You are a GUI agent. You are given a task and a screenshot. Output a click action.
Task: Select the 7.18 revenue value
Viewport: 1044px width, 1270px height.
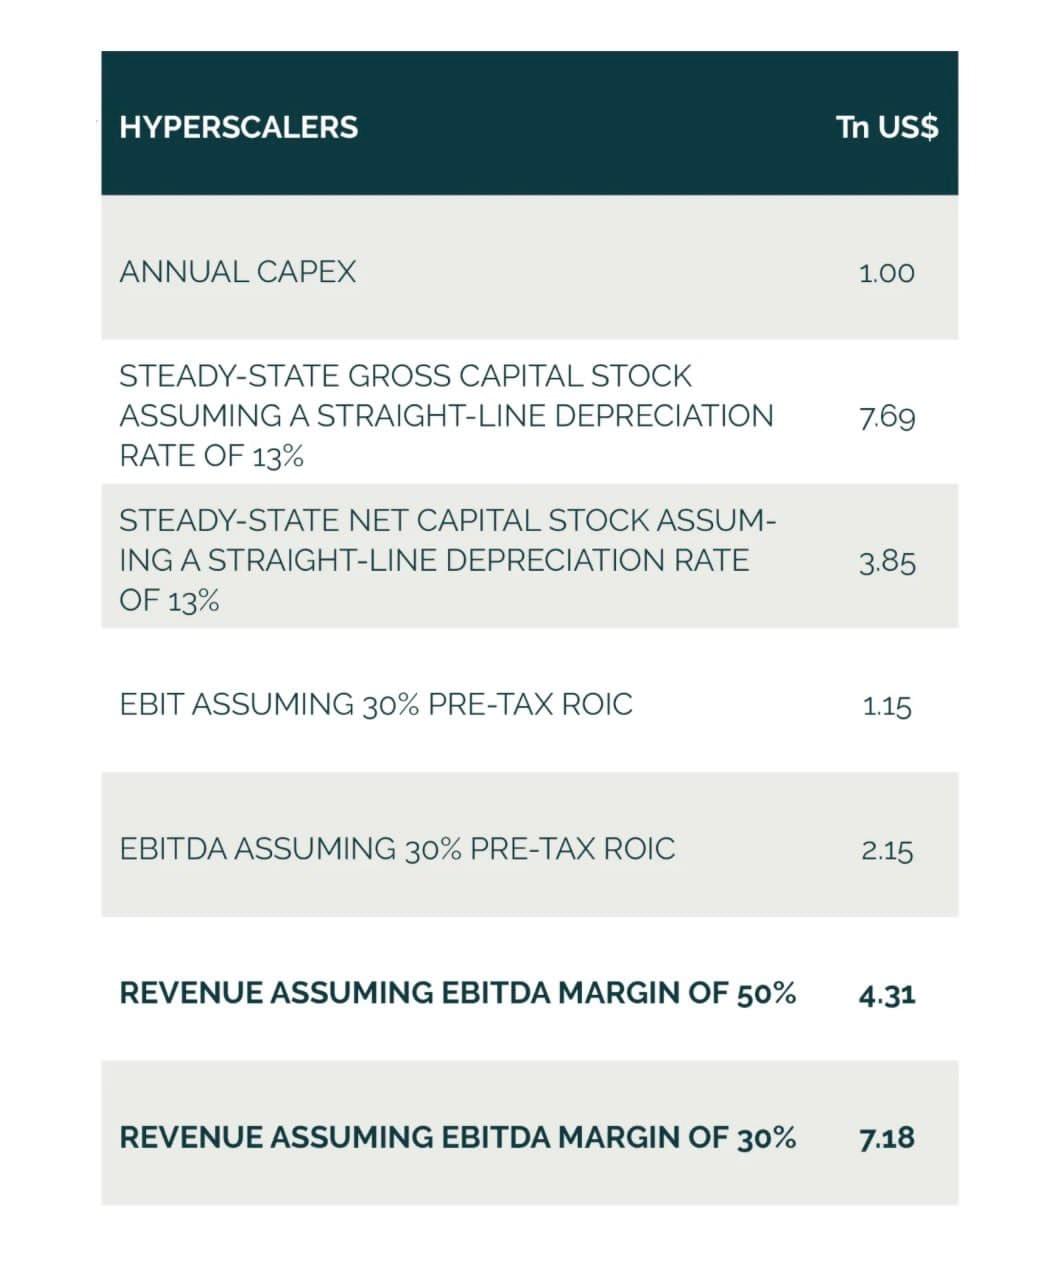click(887, 1138)
